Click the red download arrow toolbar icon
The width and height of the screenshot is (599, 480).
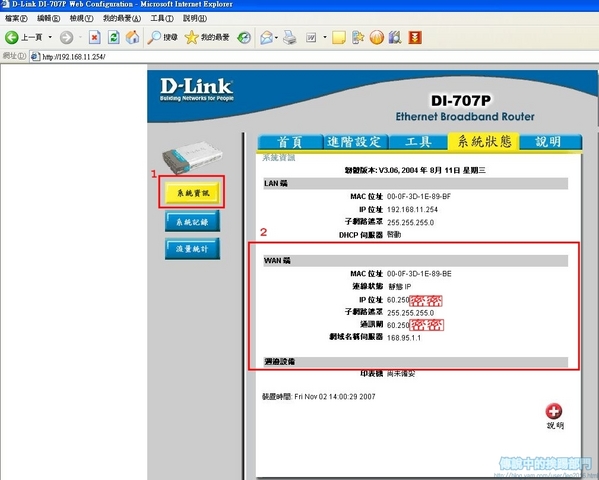415,37
